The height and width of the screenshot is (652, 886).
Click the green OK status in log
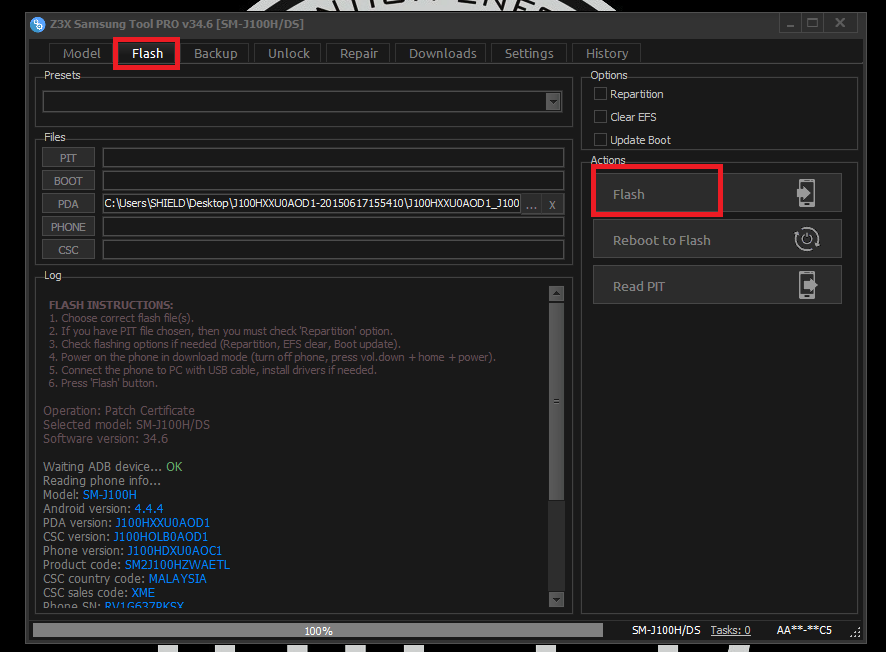point(174,467)
